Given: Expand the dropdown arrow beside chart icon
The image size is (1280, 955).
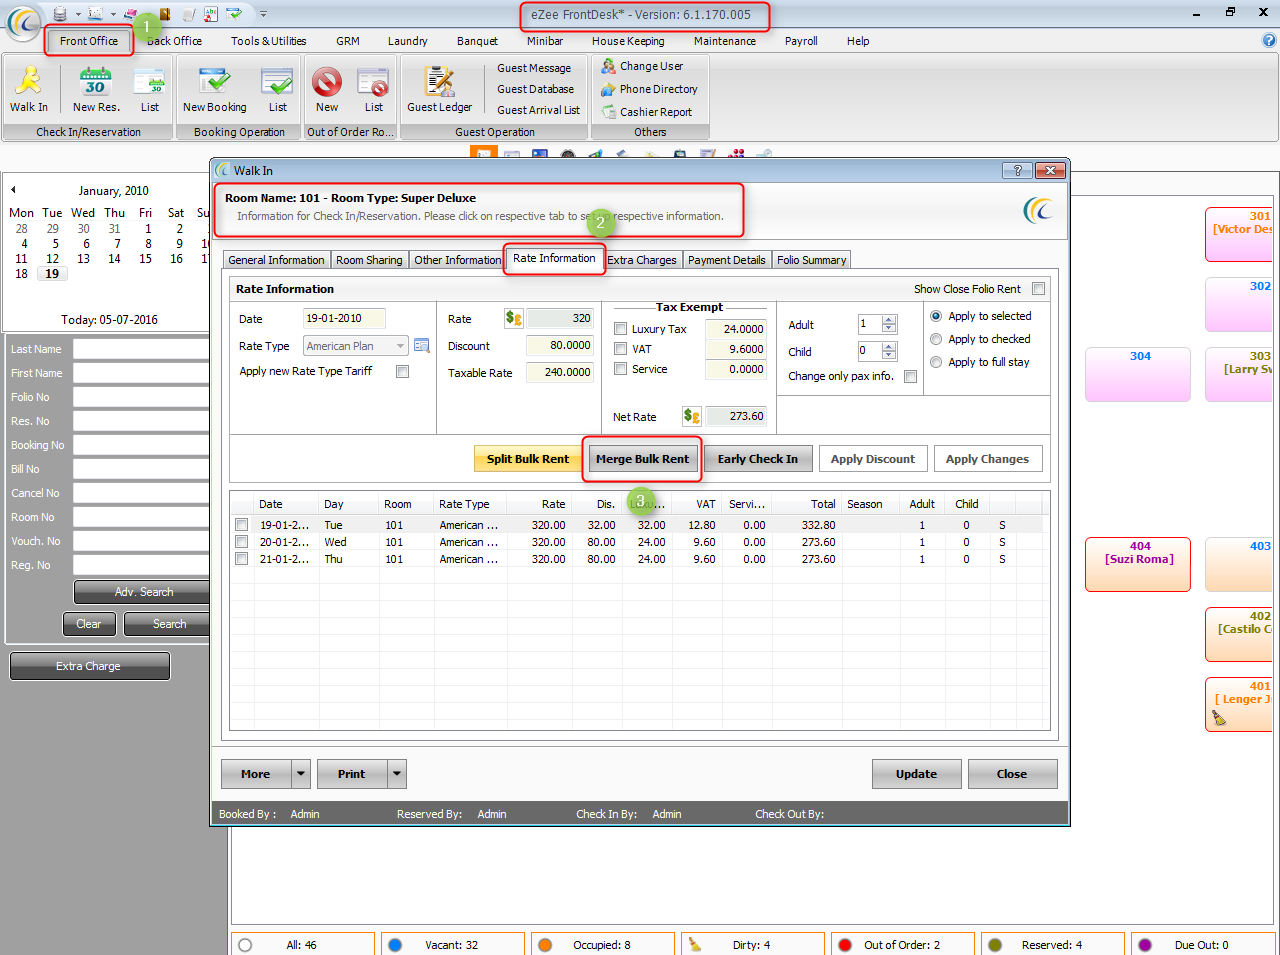Looking at the screenshot, I should [112, 14].
